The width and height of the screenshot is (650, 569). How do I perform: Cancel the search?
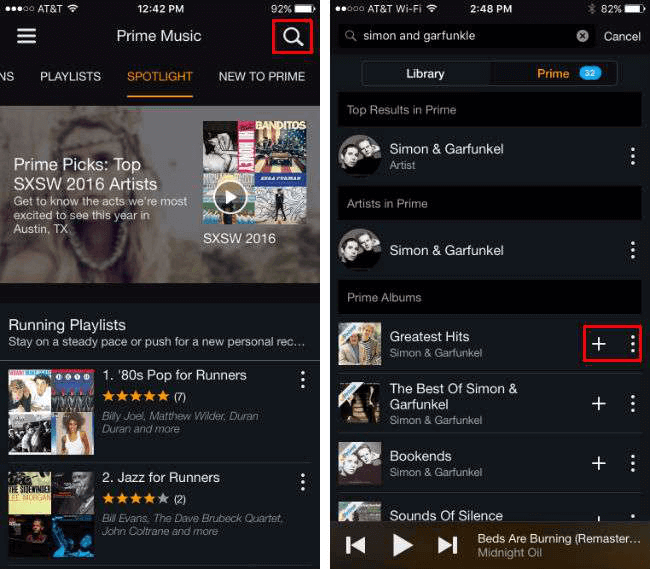(x=622, y=36)
